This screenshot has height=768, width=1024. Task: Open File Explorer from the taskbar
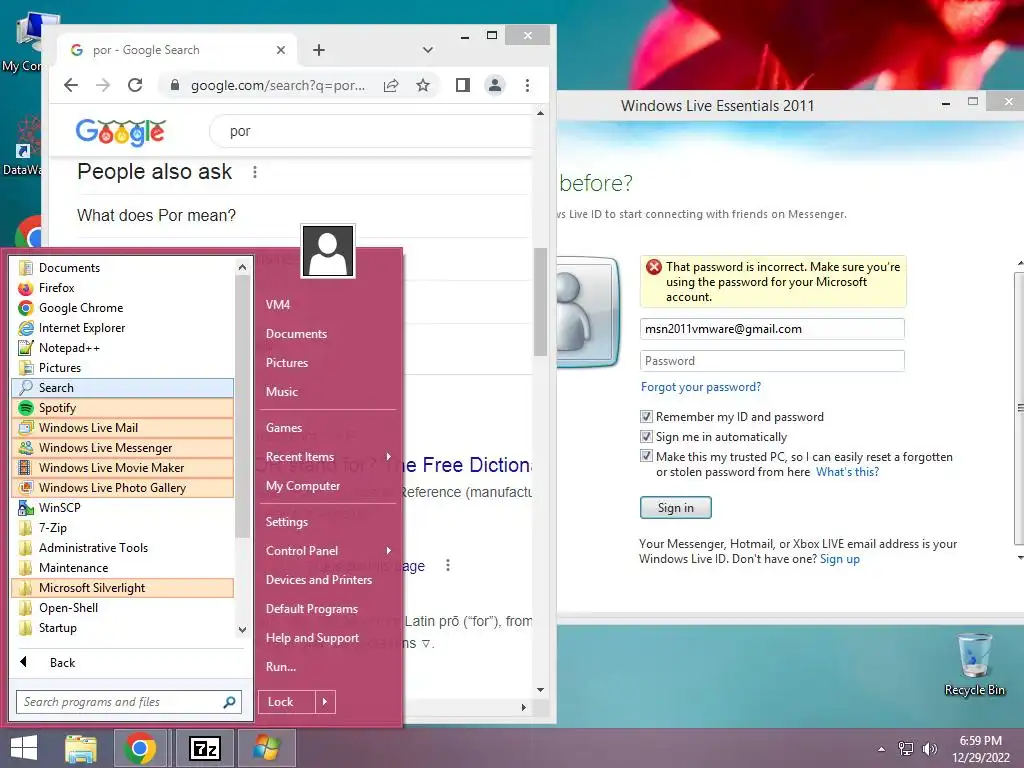[80, 748]
